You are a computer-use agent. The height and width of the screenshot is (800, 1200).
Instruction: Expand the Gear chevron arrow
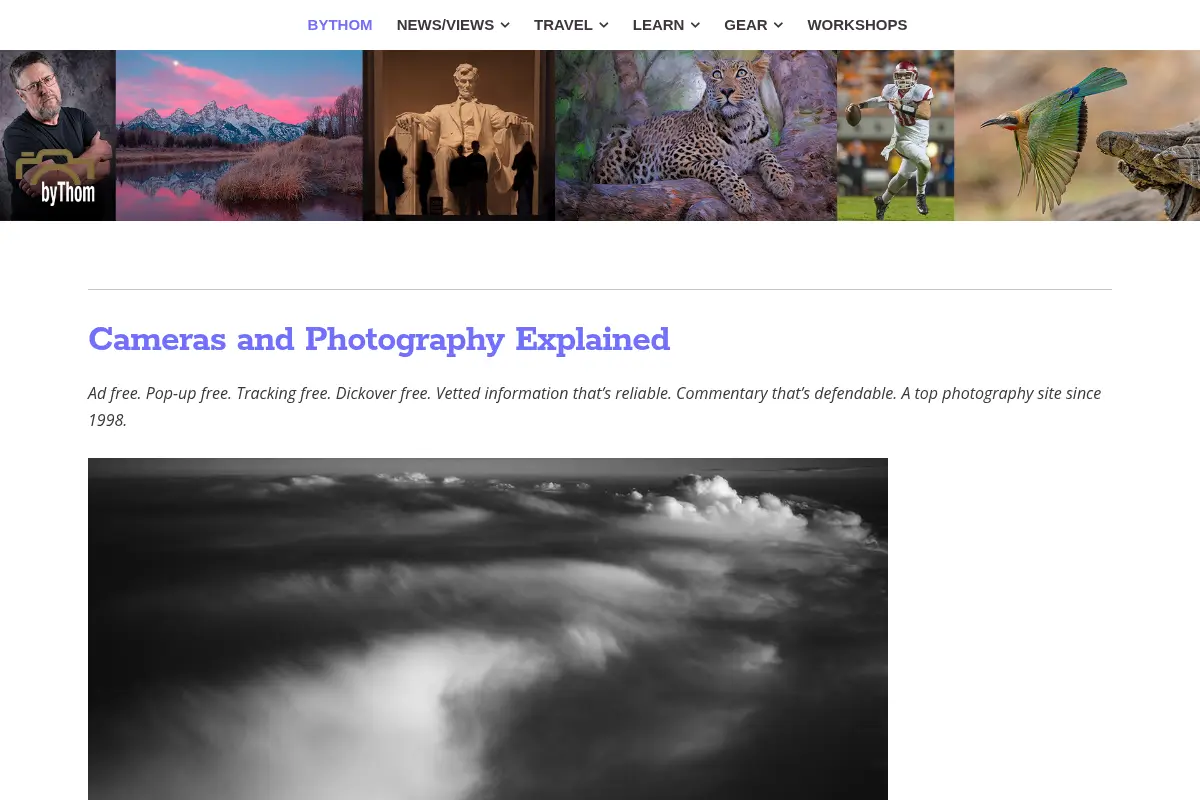(x=778, y=25)
